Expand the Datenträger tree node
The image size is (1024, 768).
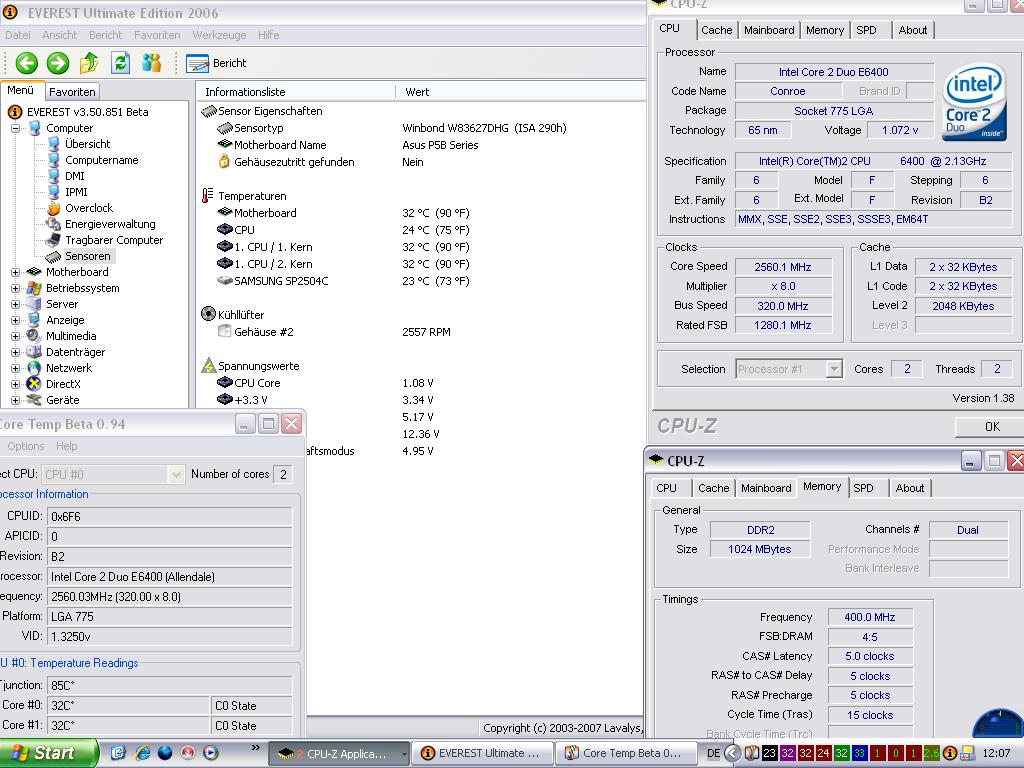point(15,352)
